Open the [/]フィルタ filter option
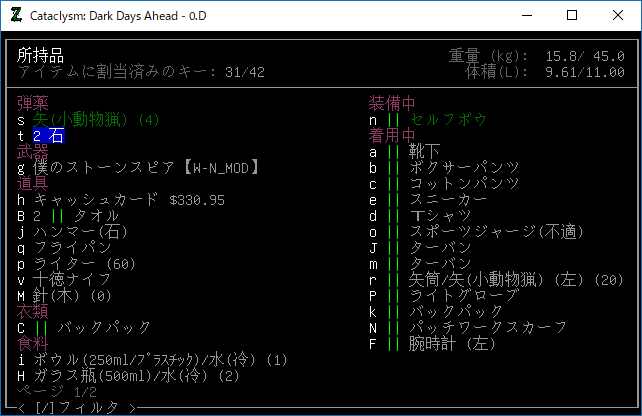This screenshot has width=642, height=416. point(76,407)
